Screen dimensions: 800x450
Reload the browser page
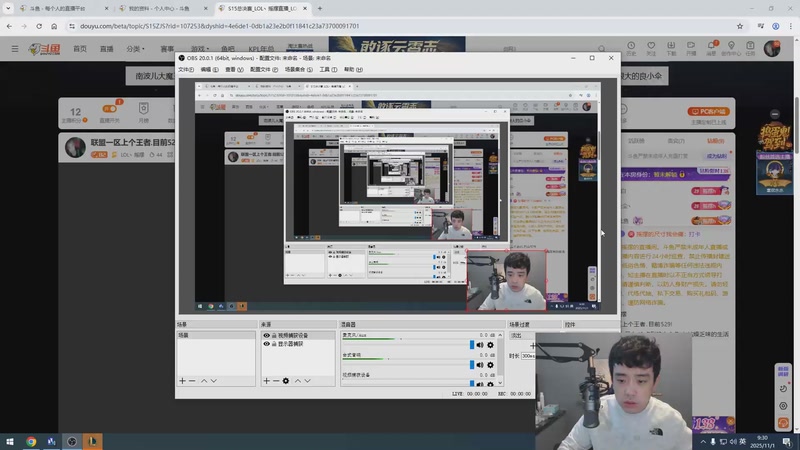[x=39, y=26]
